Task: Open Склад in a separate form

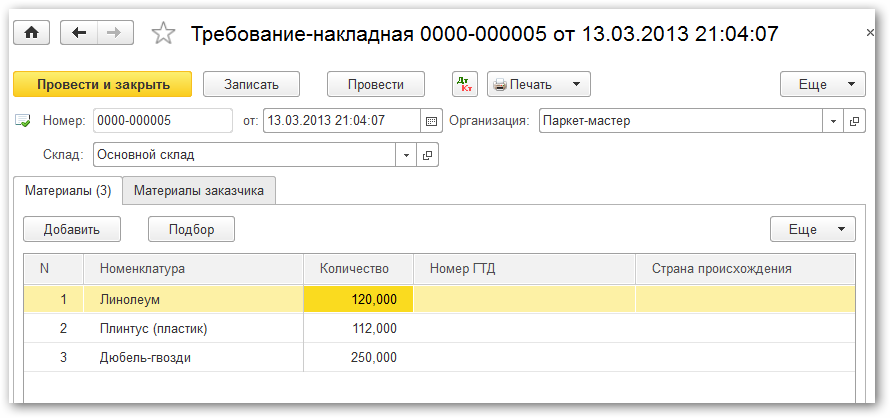Action: tap(428, 154)
